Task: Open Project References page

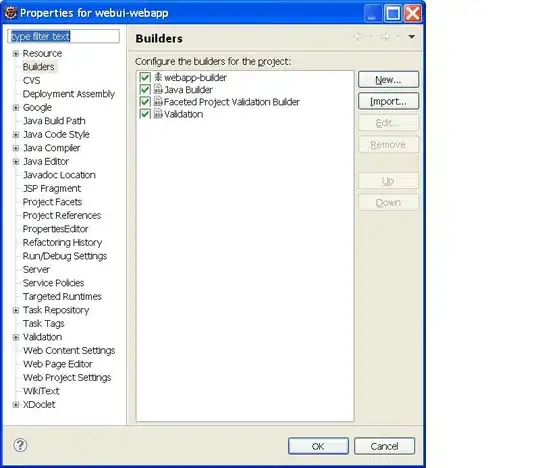Action: coord(62,216)
